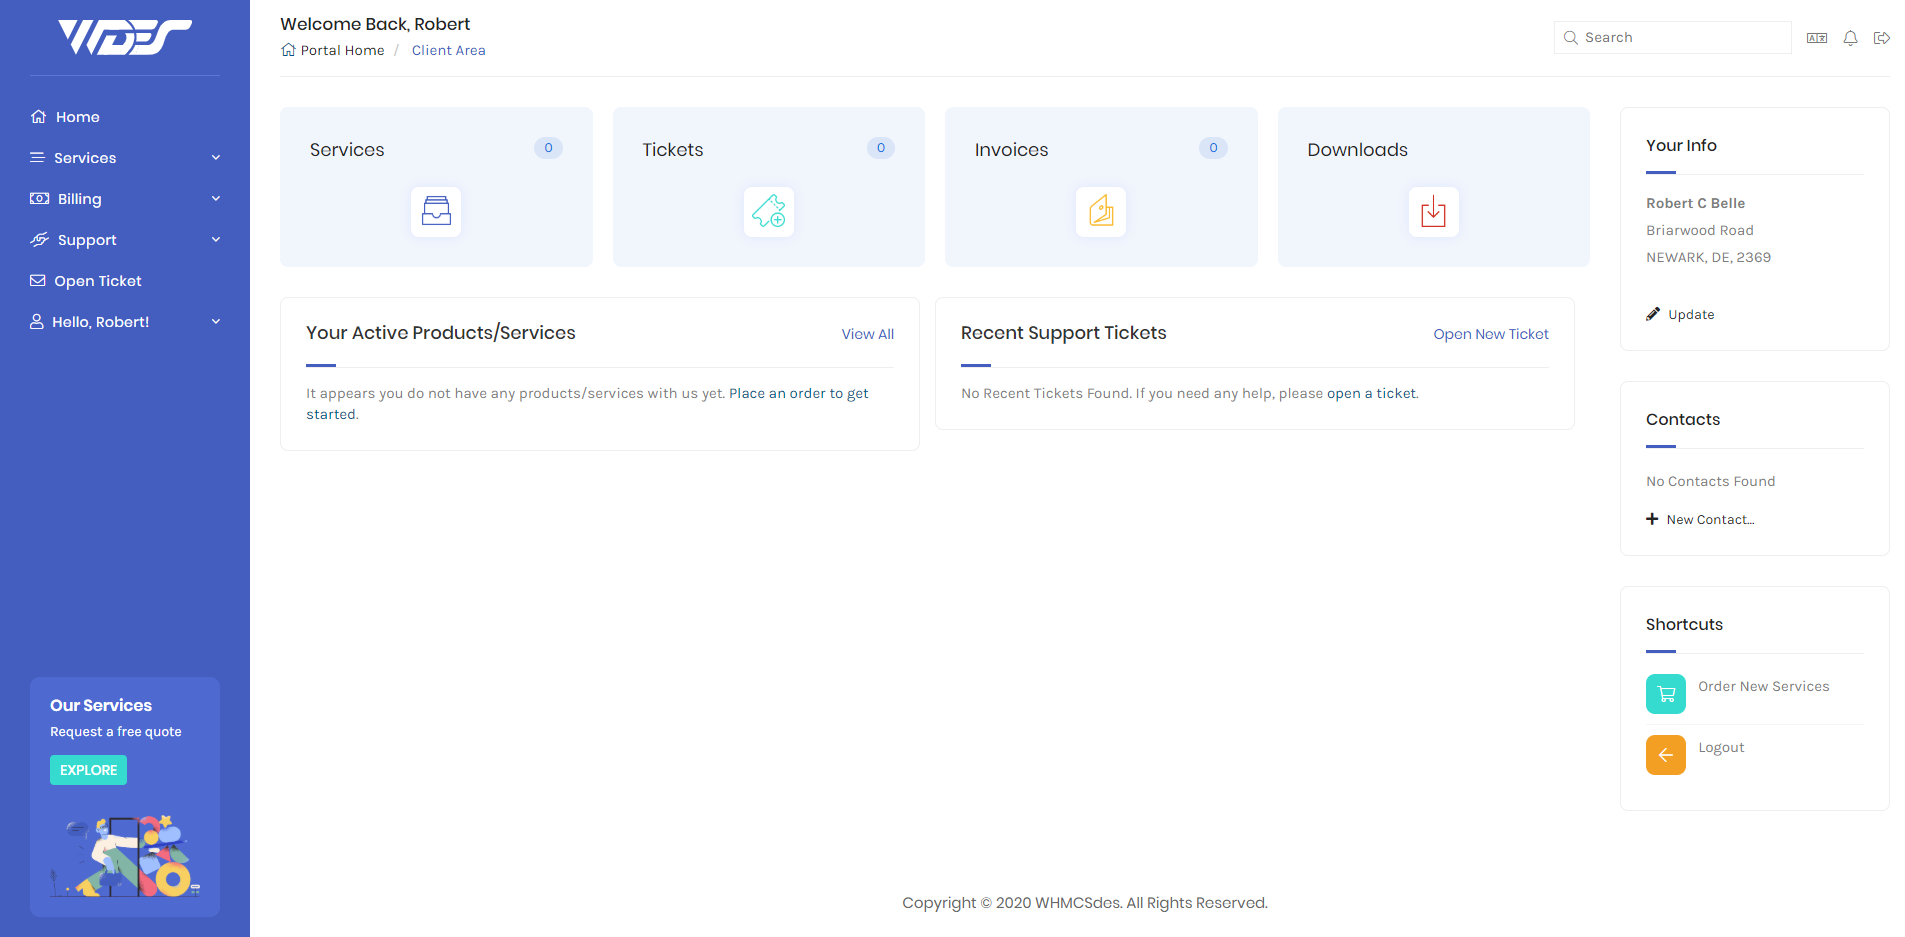Image resolution: width=1905 pixels, height=937 pixels.
Task: Click 'Request a free quote' text
Action: click(116, 732)
